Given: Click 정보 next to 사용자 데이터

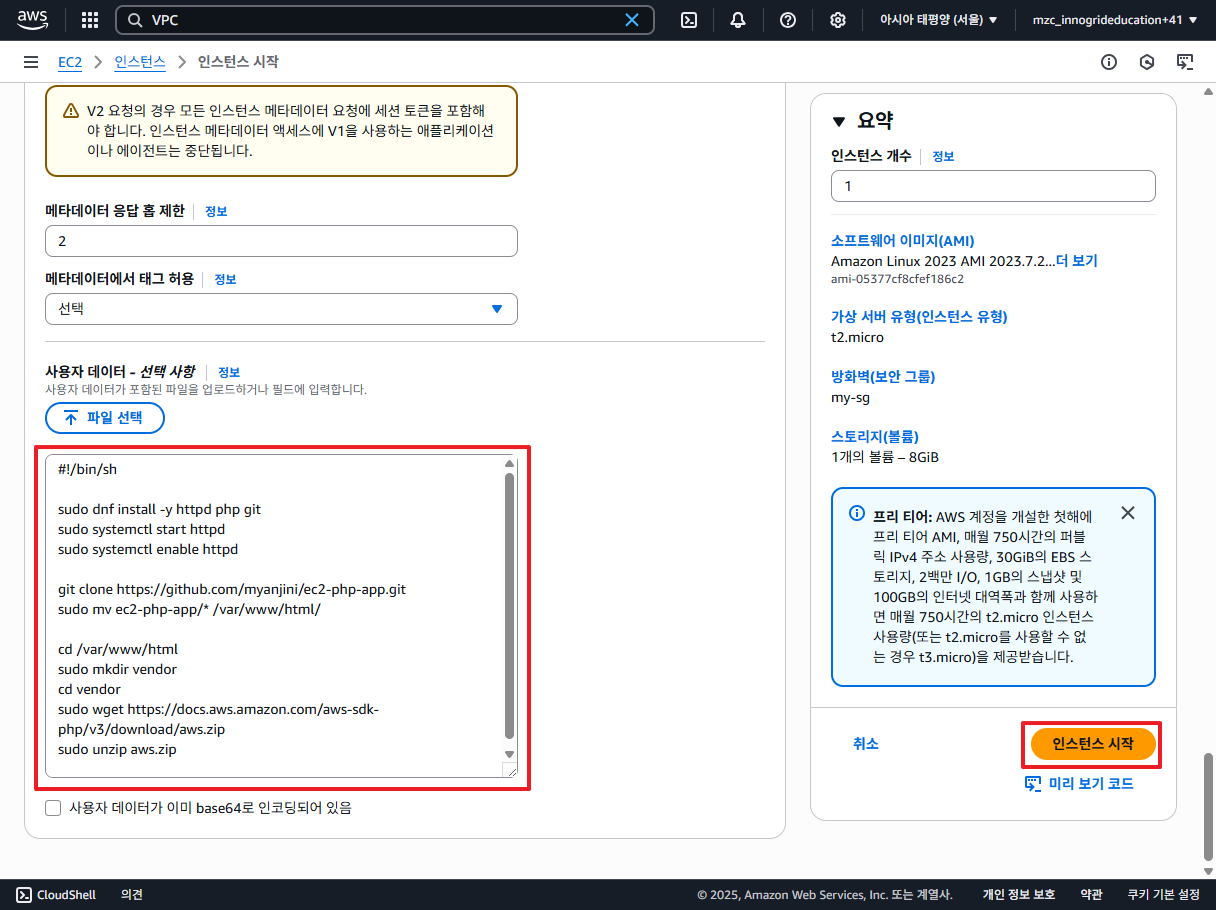Looking at the screenshot, I should click(x=229, y=372).
